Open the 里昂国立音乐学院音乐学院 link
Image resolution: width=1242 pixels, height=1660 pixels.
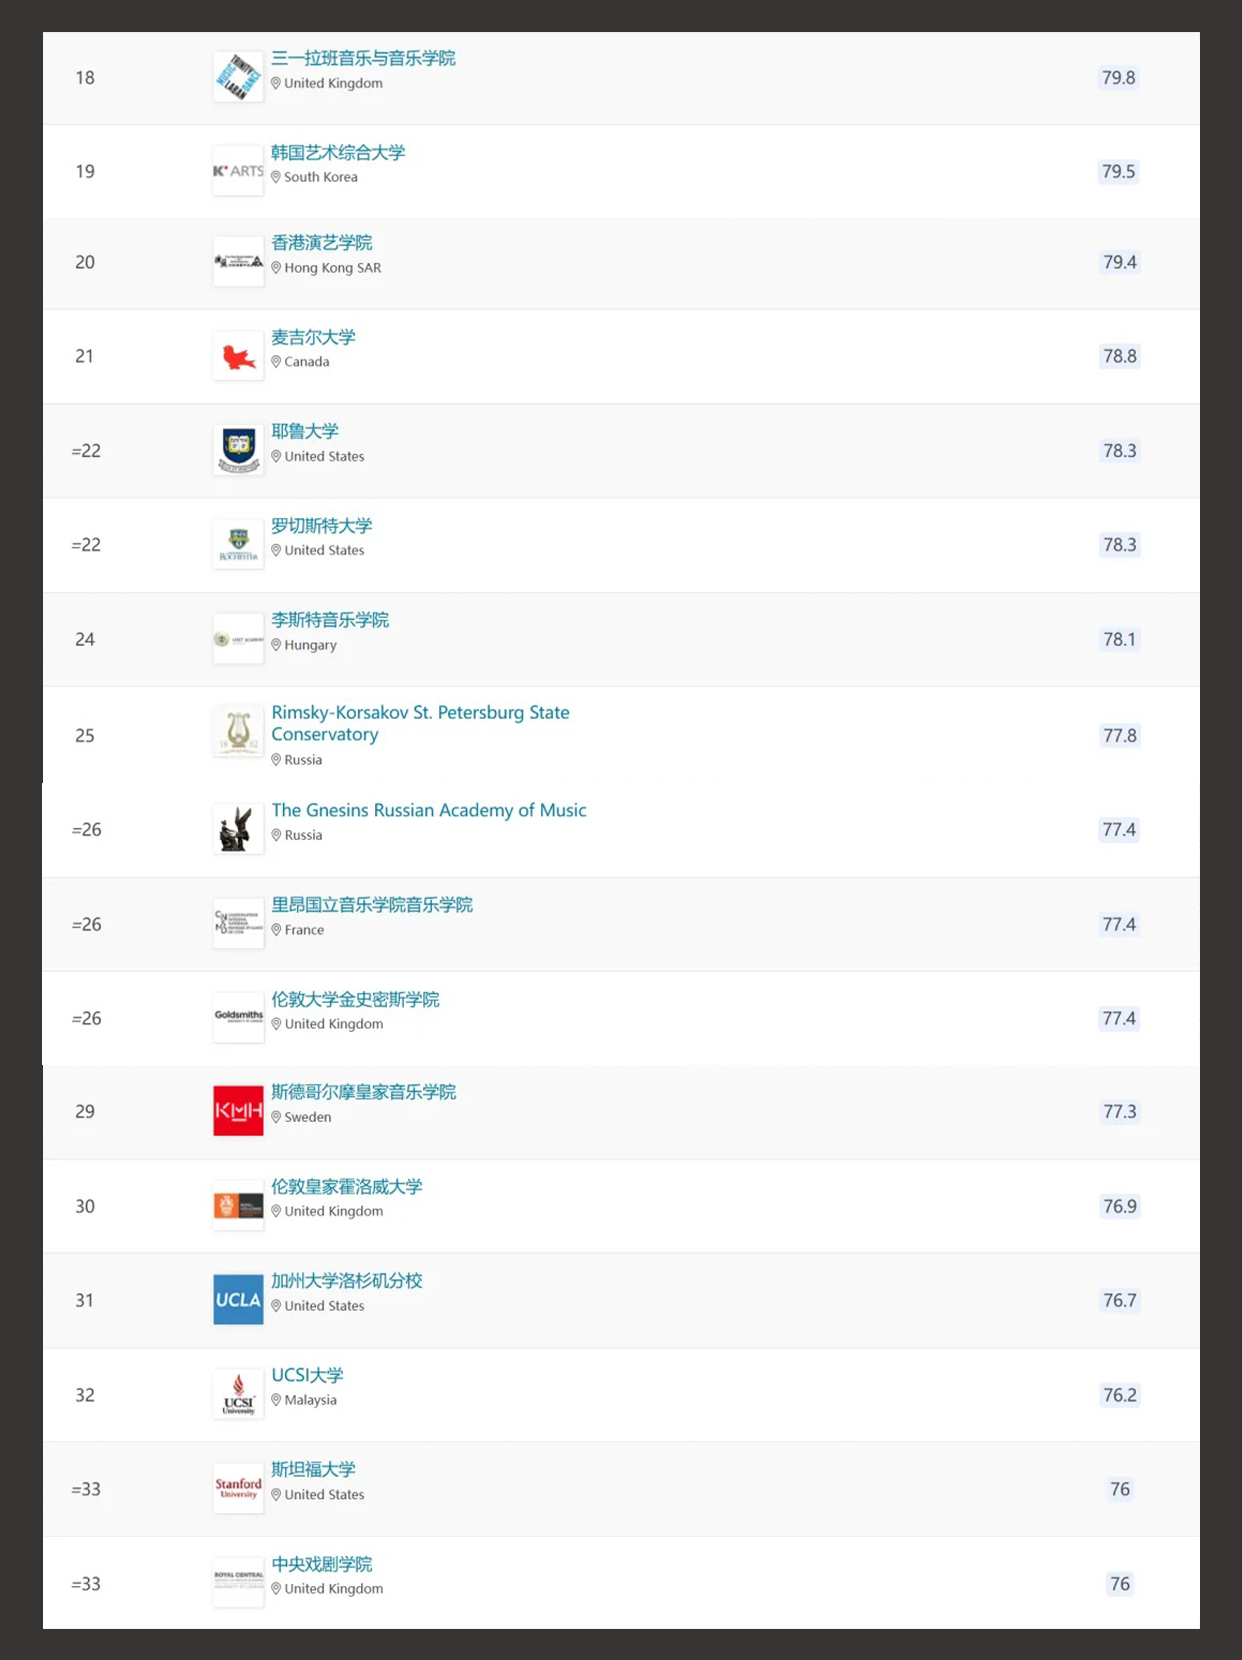click(x=372, y=905)
